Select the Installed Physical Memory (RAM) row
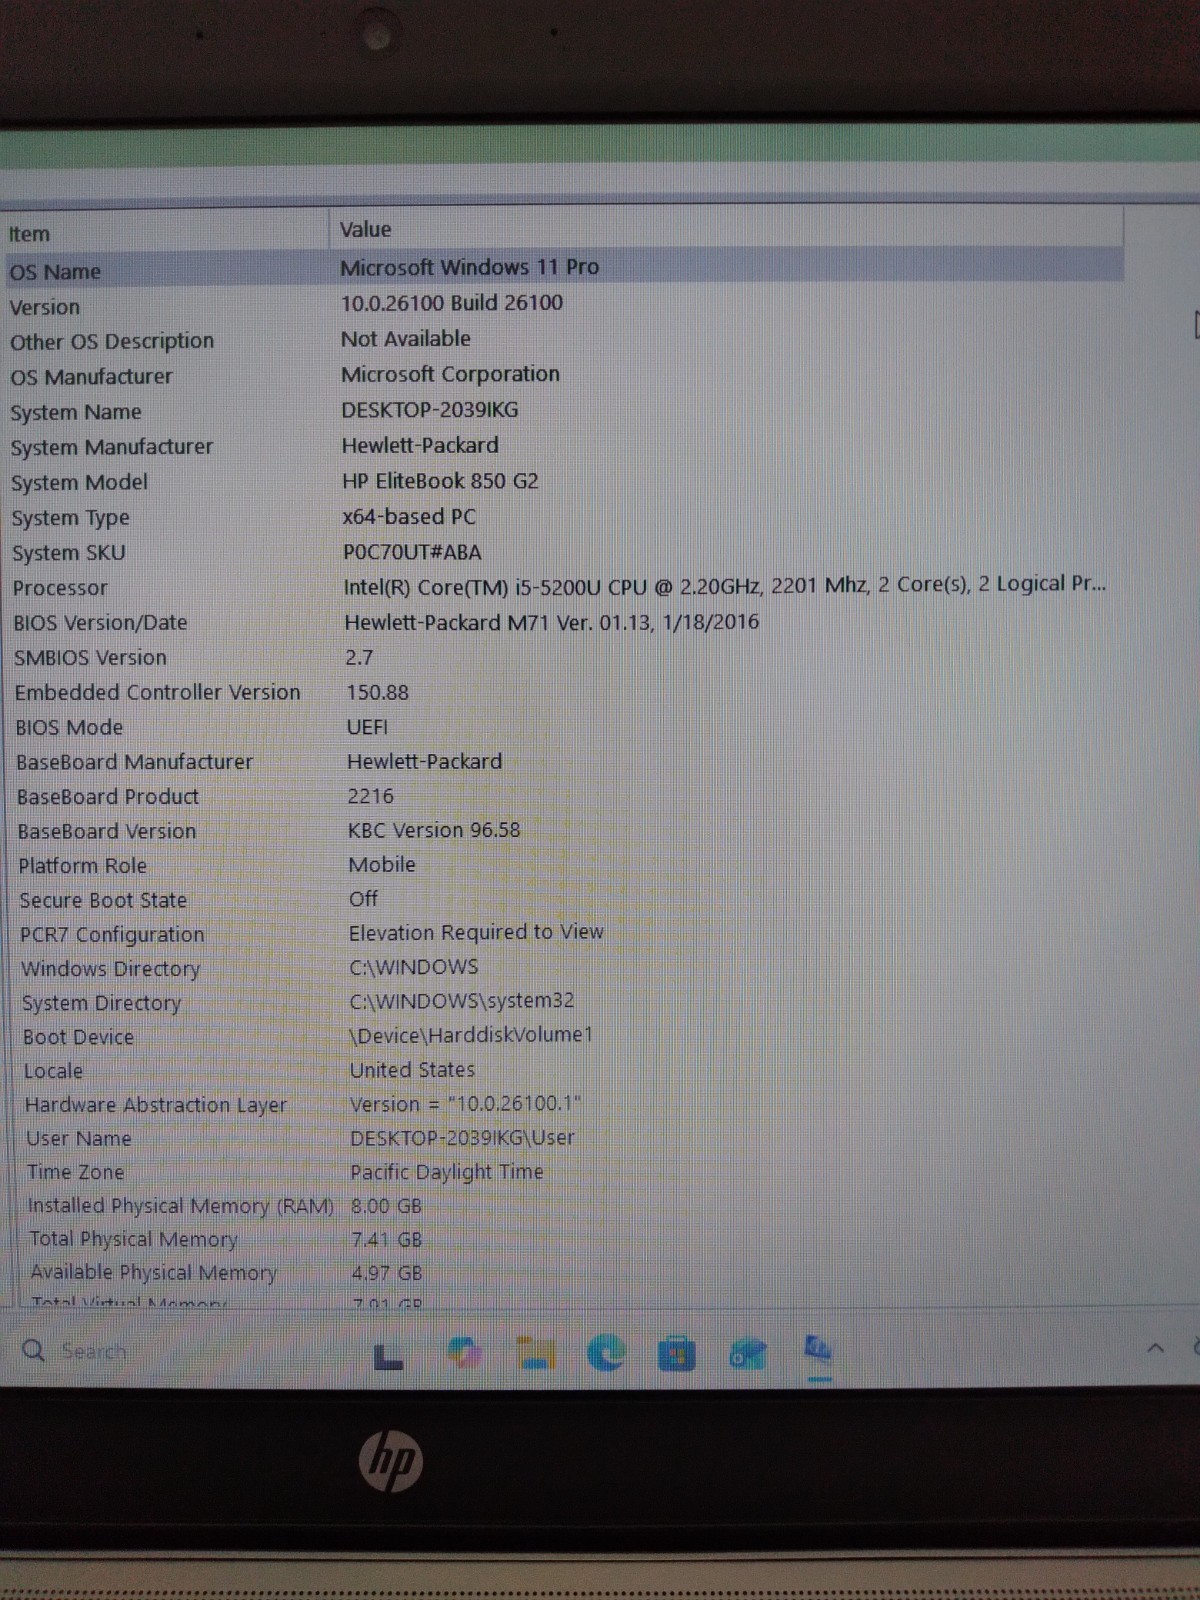 [x=562, y=1206]
